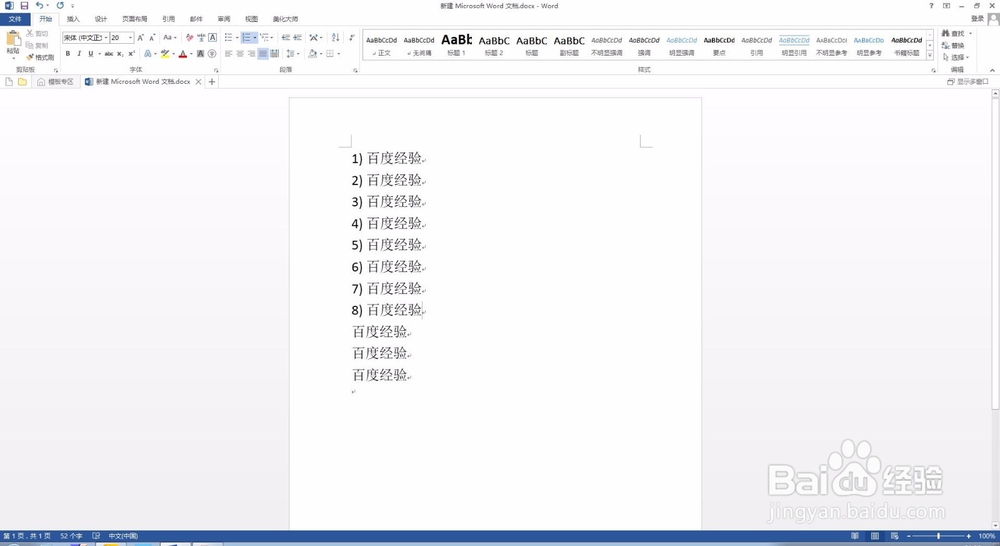Toggle justified alignment
Viewport: 1000px width, 546px height.
[x=263, y=54]
